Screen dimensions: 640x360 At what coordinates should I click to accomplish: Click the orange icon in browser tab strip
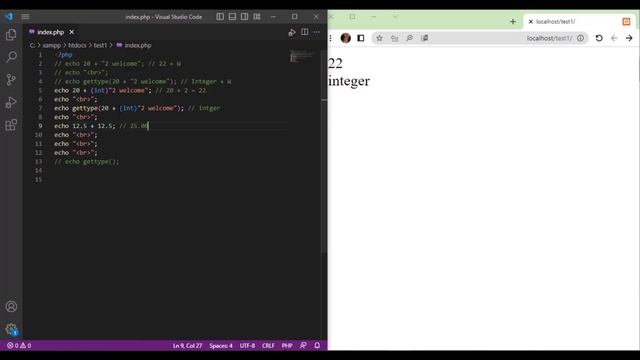pyautogui.click(x=626, y=22)
